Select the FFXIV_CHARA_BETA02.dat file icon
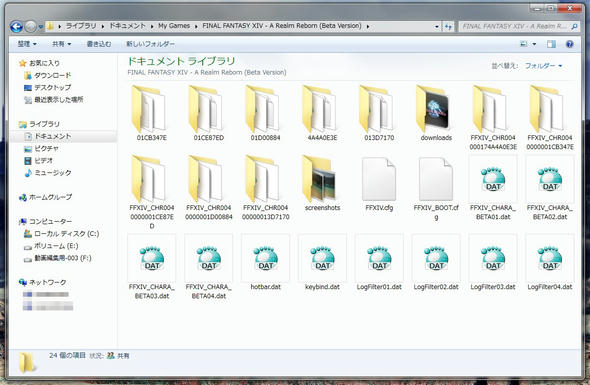The height and width of the screenshot is (385, 590). (550, 179)
